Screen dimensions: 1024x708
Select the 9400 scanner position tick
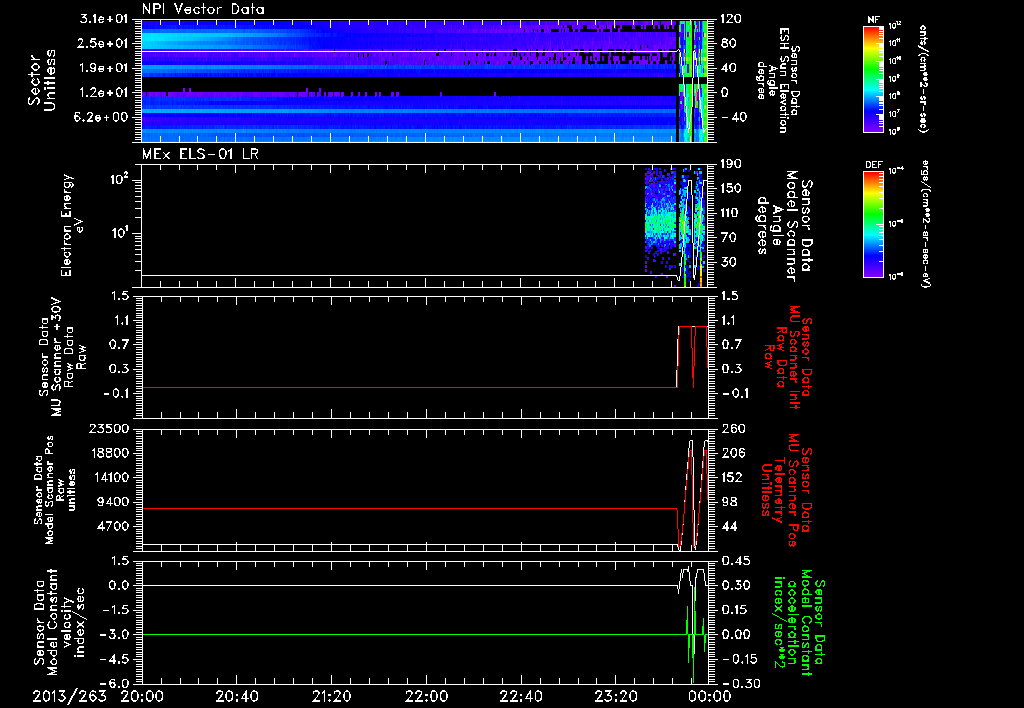[112, 502]
